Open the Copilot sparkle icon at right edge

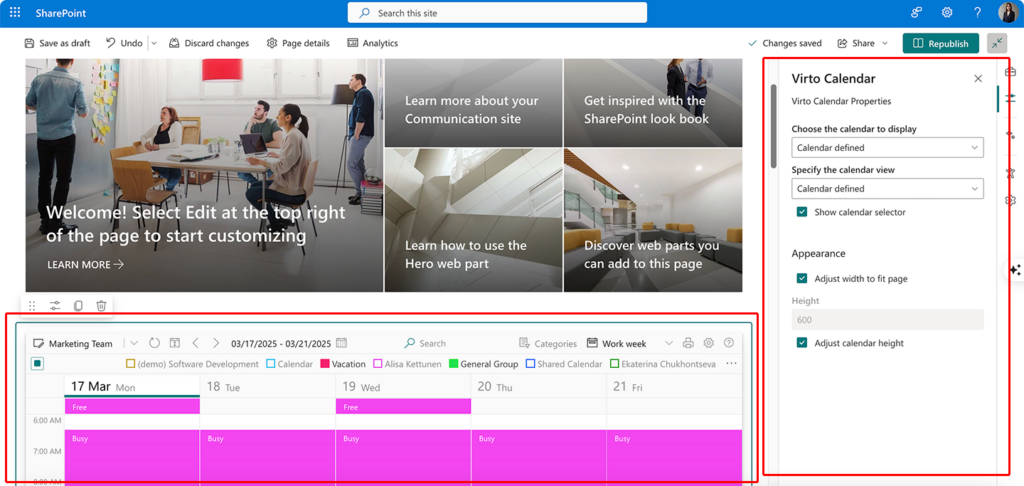(1015, 270)
